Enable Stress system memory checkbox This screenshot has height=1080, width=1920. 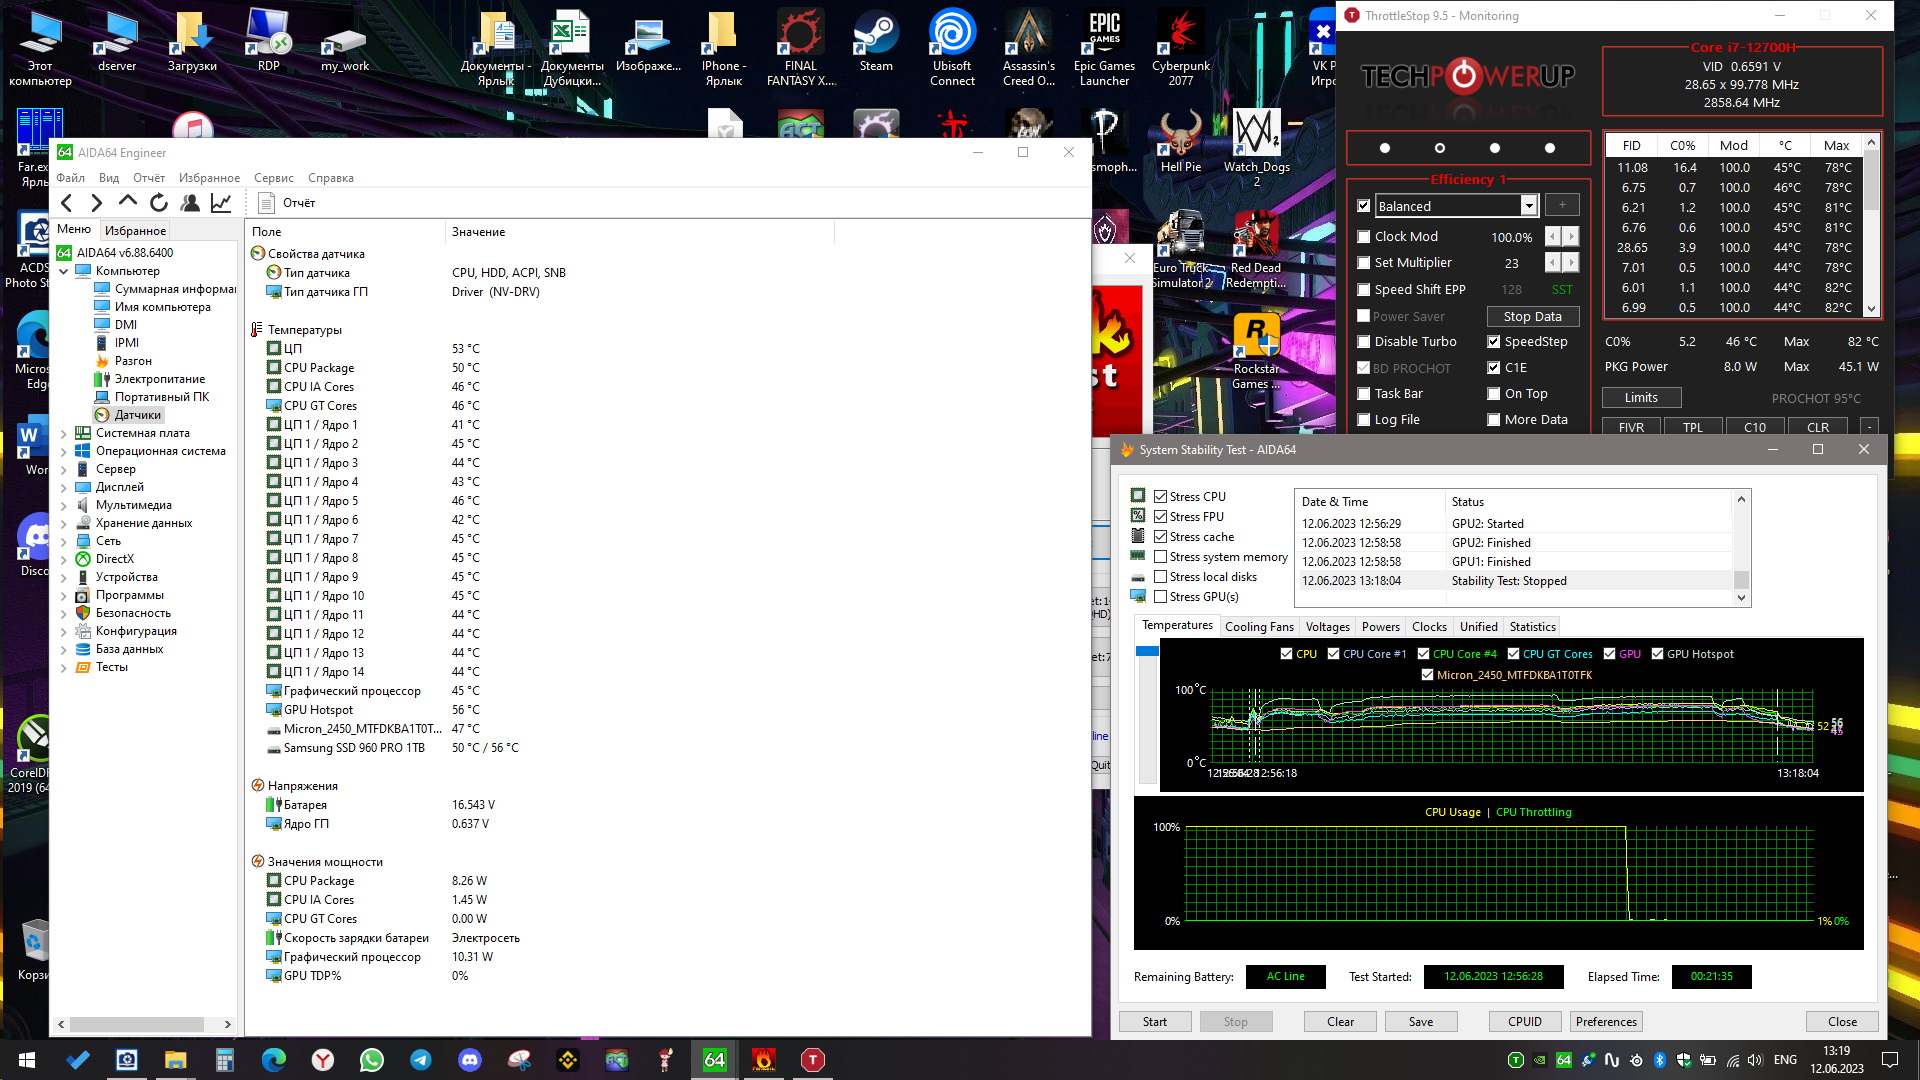tap(1160, 557)
